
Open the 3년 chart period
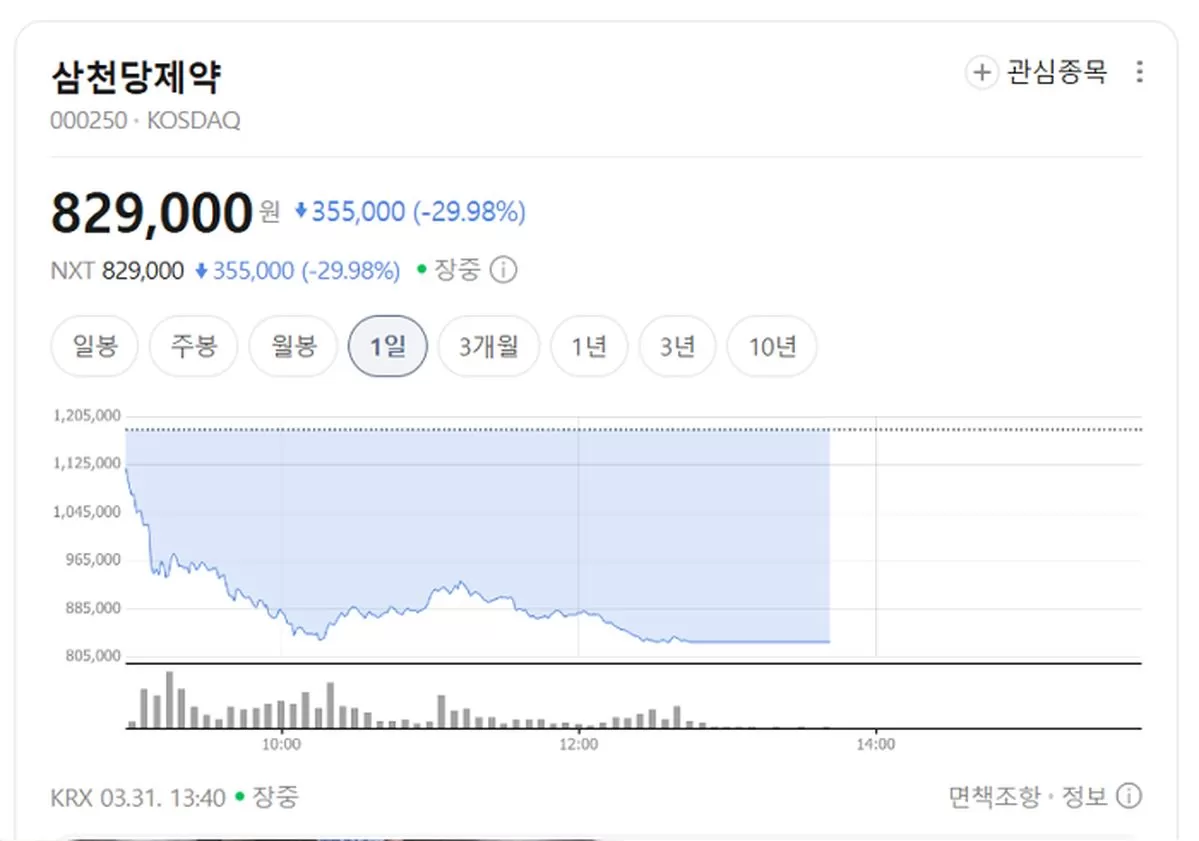[677, 345]
